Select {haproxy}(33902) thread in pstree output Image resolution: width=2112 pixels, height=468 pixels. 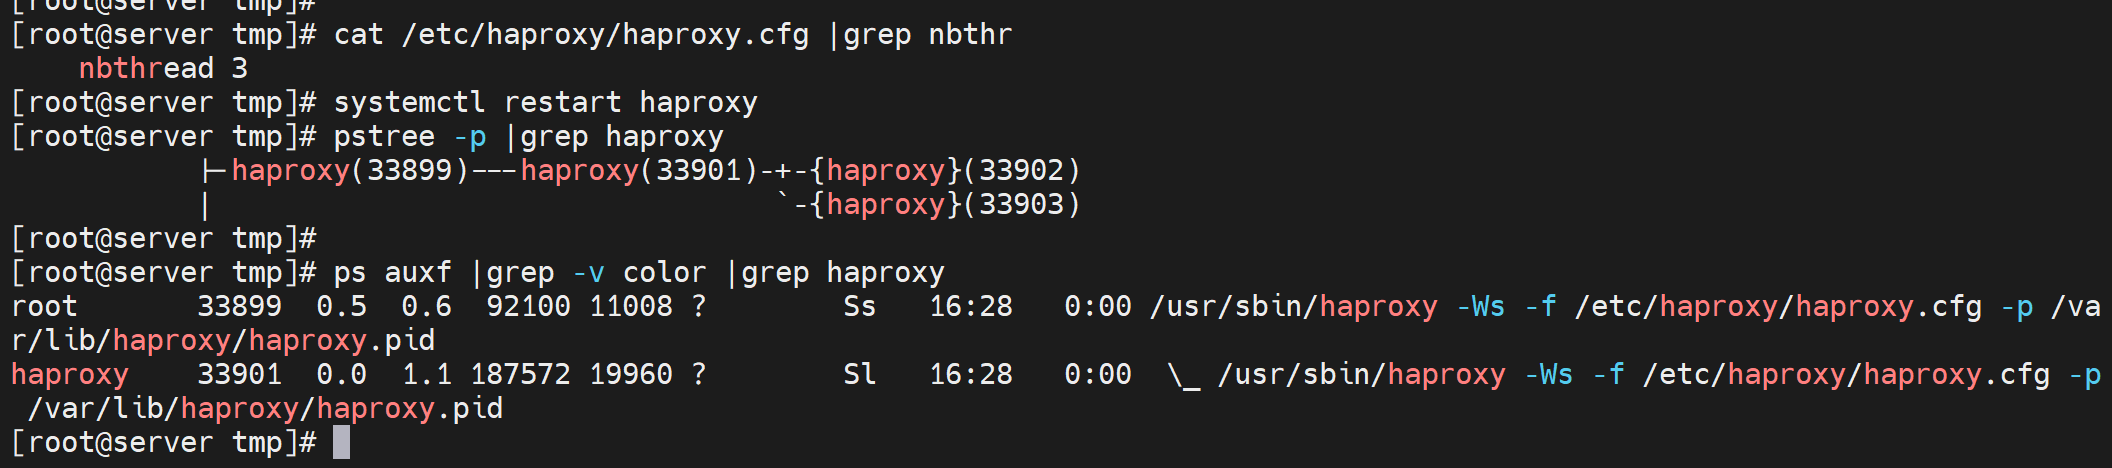(x=945, y=170)
